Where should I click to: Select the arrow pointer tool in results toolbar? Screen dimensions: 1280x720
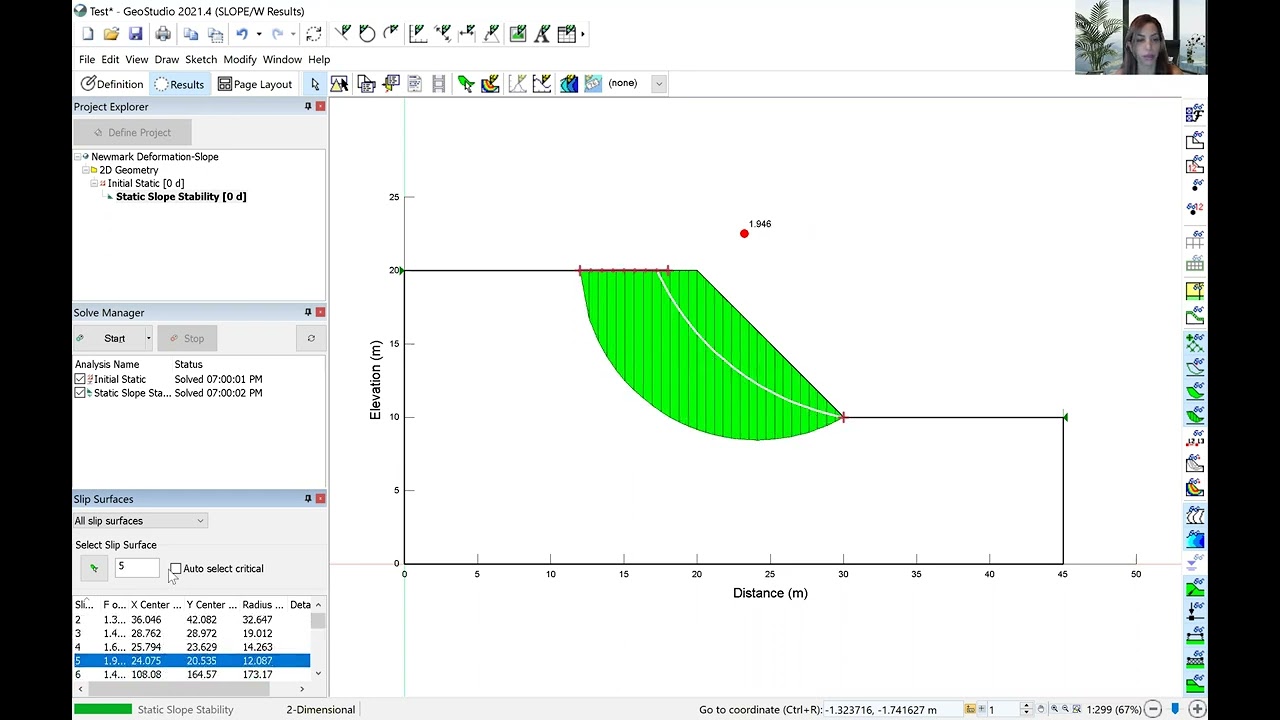click(315, 84)
